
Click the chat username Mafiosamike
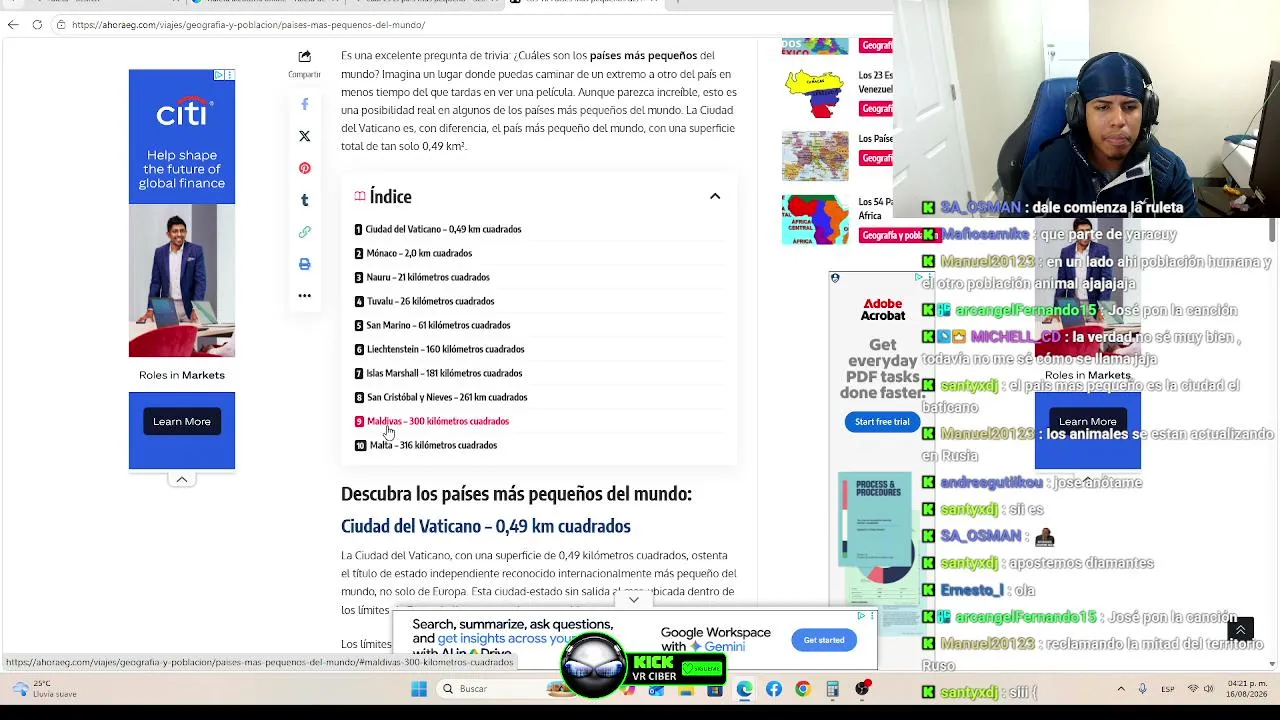coord(986,234)
